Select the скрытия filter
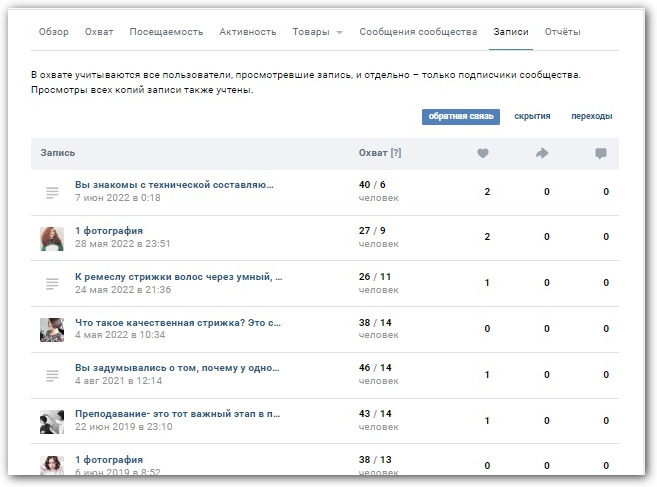Image resolution: width=657 pixels, height=487 pixels. click(x=532, y=116)
